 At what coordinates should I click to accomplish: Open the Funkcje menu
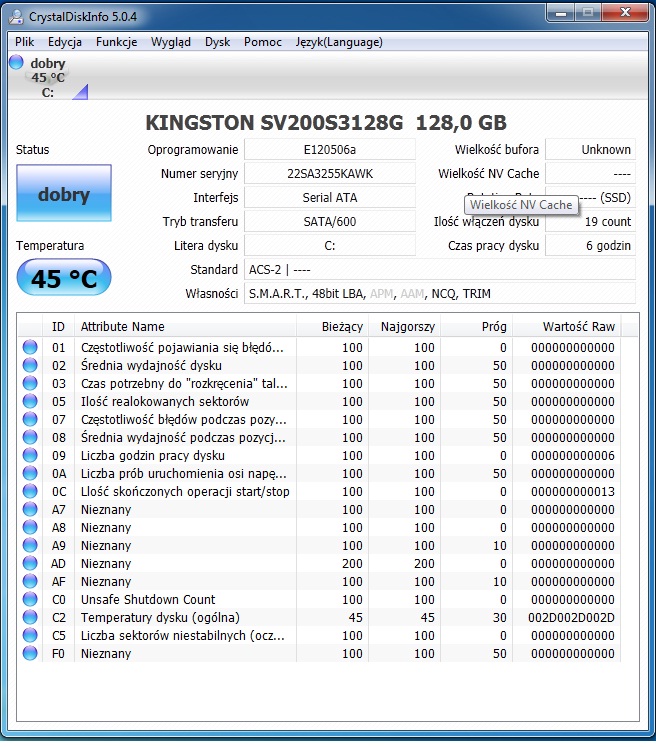click(116, 42)
